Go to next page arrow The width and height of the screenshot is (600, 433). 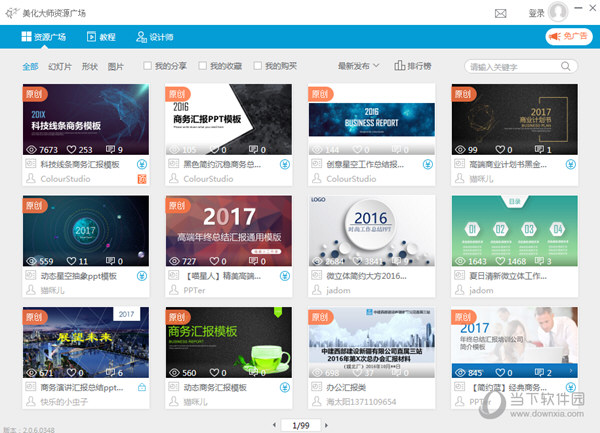pyautogui.click(x=326, y=425)
